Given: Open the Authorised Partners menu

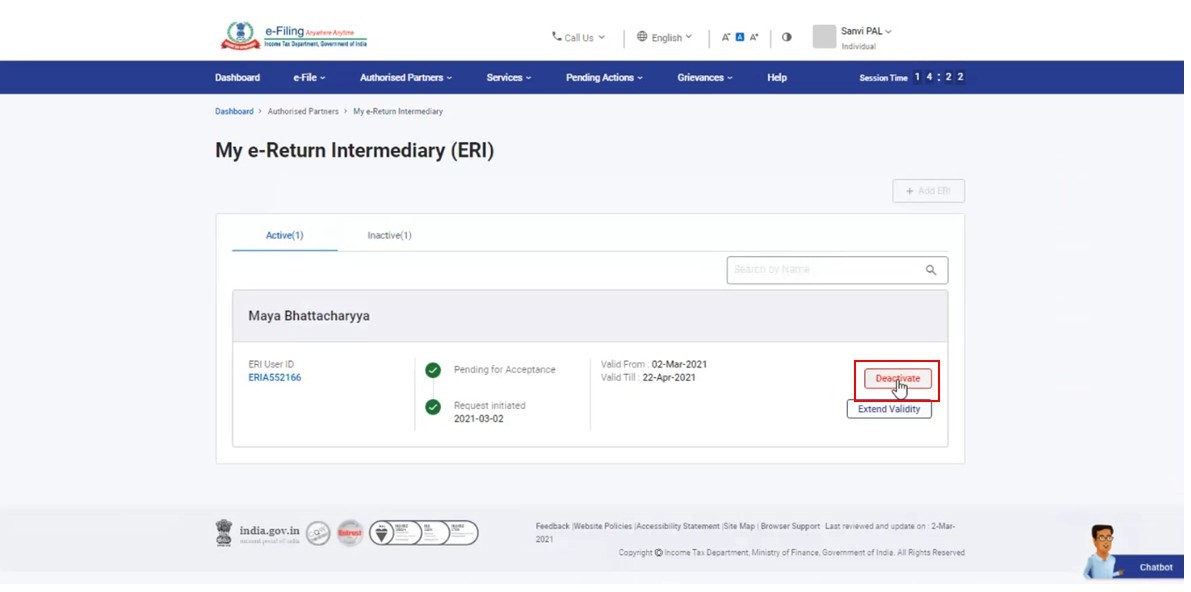Looking at the screenshot, I should (406, 77).
